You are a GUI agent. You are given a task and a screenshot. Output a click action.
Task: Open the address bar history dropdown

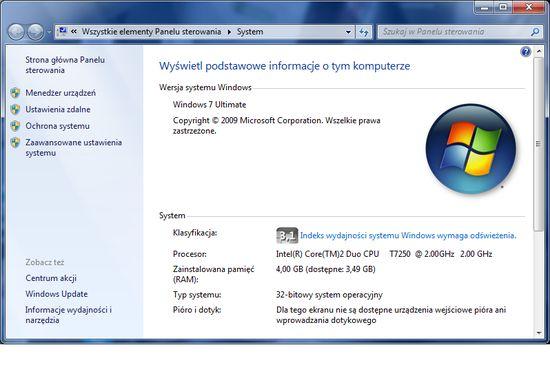[x=348, y=32]
